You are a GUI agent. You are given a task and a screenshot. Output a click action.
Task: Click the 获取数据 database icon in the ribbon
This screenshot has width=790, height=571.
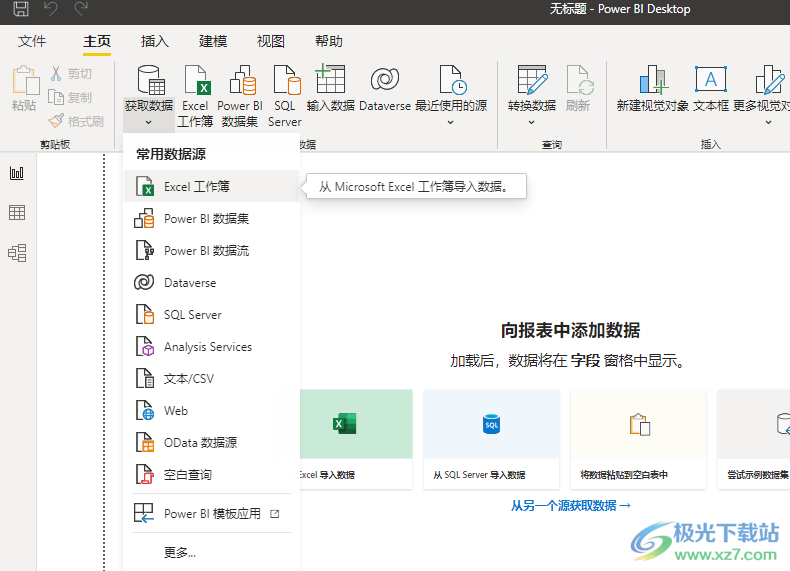[150, 80]
